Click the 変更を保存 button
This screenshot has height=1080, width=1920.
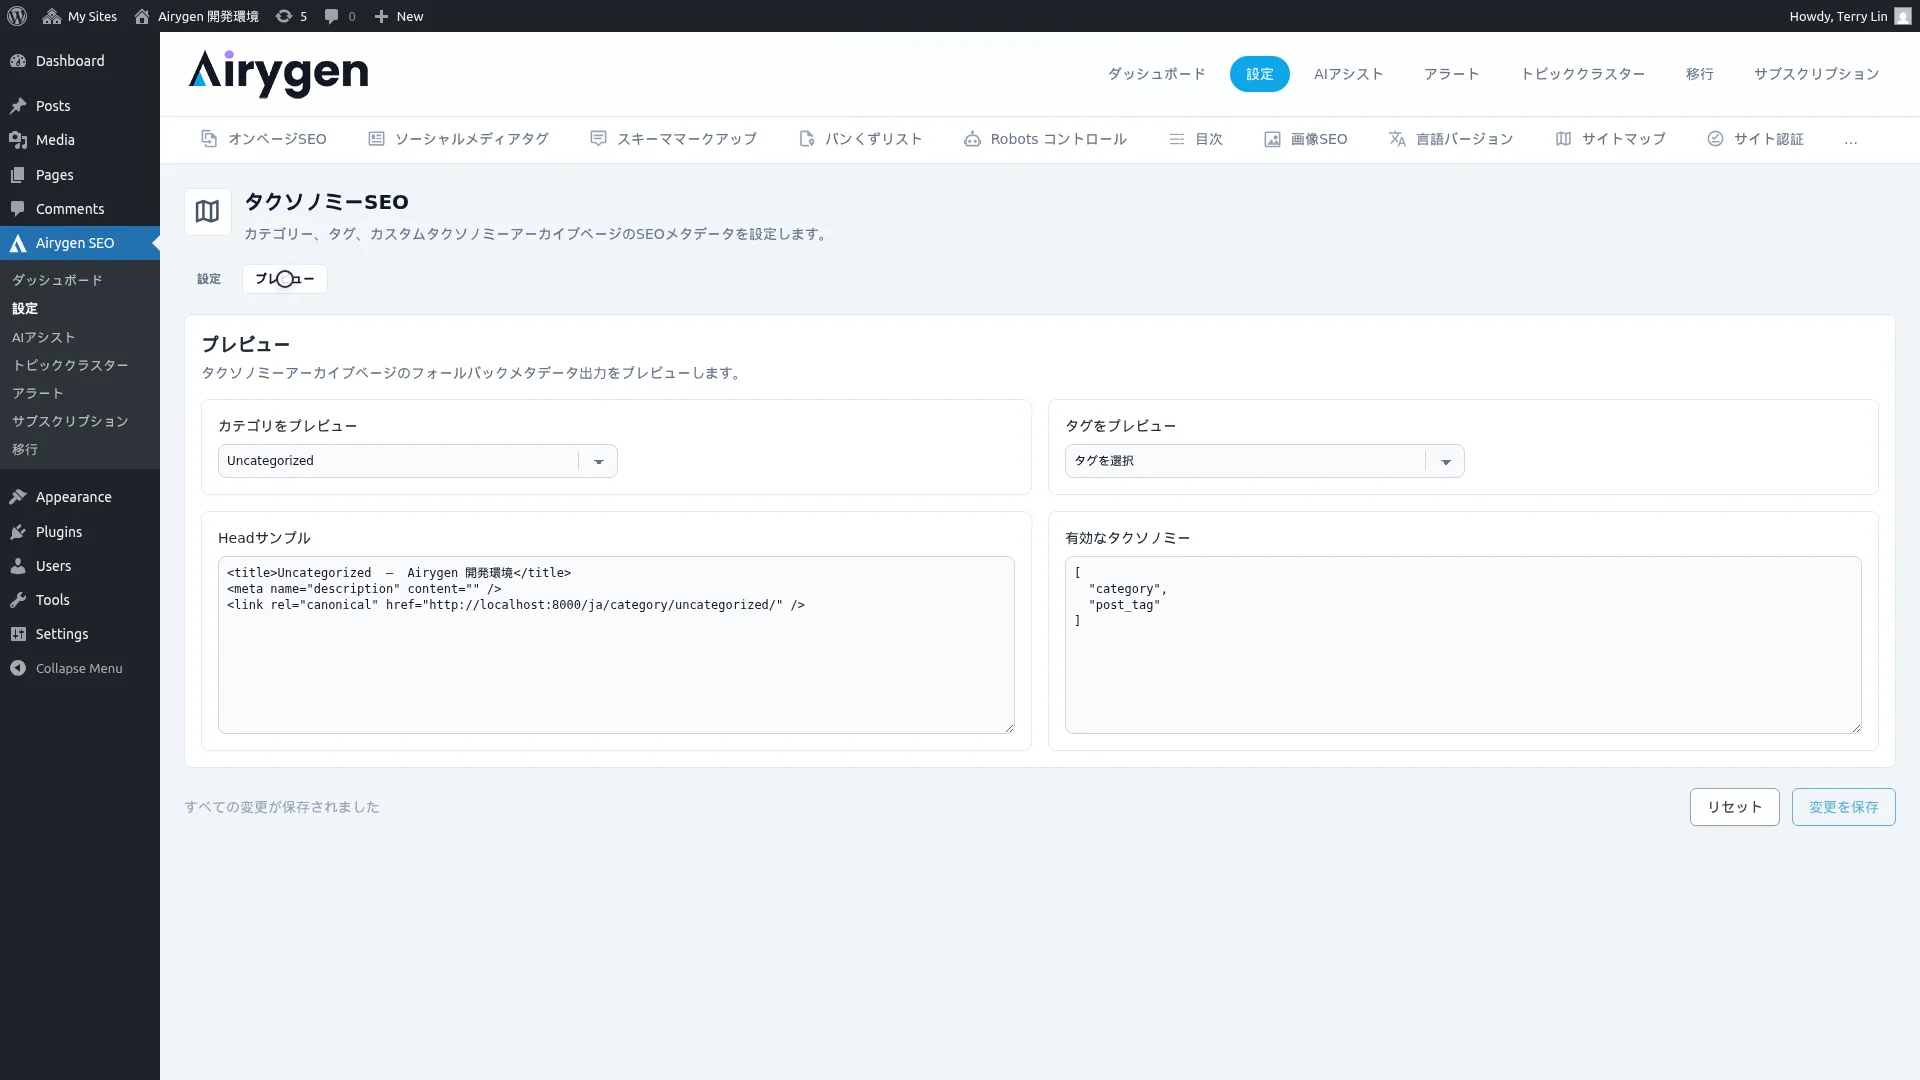[x=1844, y=807]
